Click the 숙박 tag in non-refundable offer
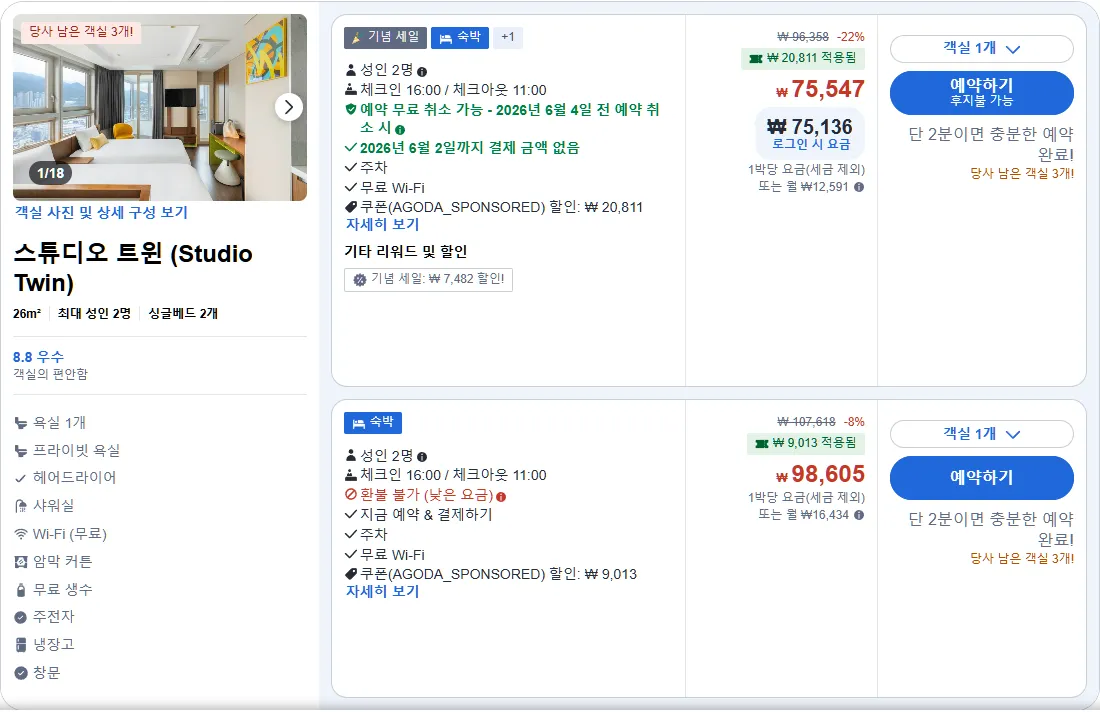The height and width of the screenshot is (712, 1100). tap(373, 422)
